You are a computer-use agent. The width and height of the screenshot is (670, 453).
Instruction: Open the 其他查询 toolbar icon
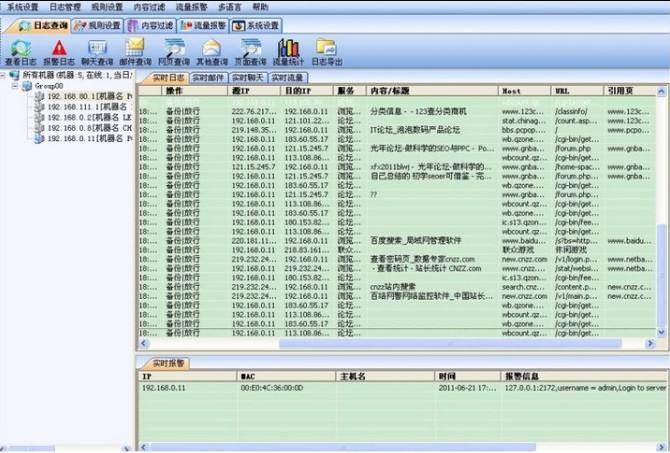pyautogui.click(x=212, y=52)
